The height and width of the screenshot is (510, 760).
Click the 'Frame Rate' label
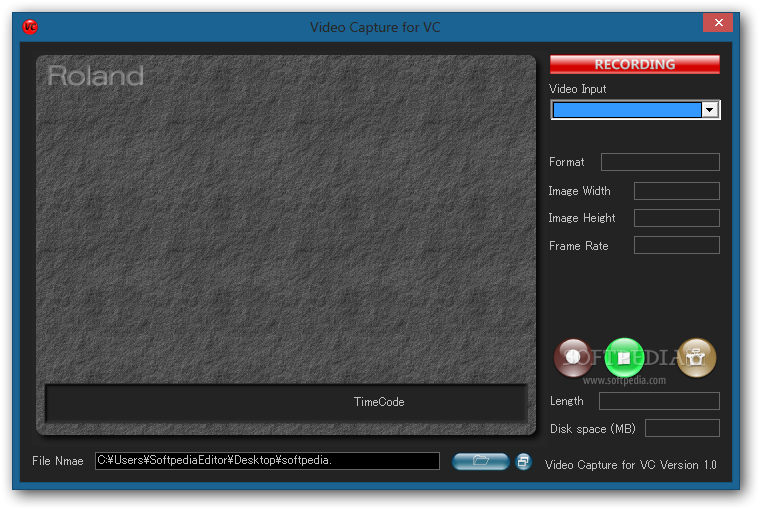coord(578,246)
